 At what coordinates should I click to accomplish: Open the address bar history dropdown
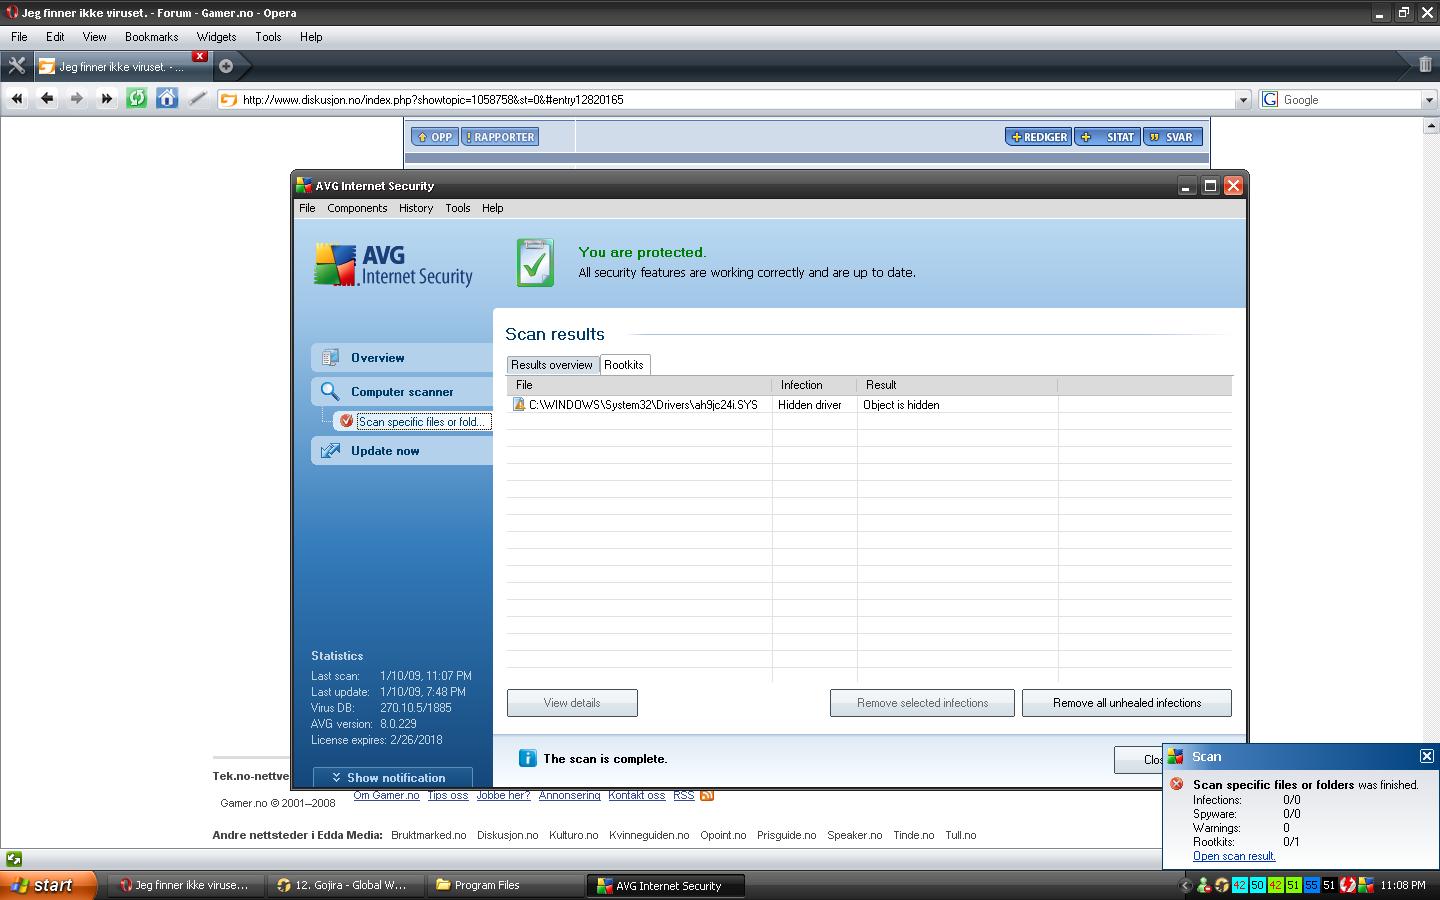(x=1243, y=100)
